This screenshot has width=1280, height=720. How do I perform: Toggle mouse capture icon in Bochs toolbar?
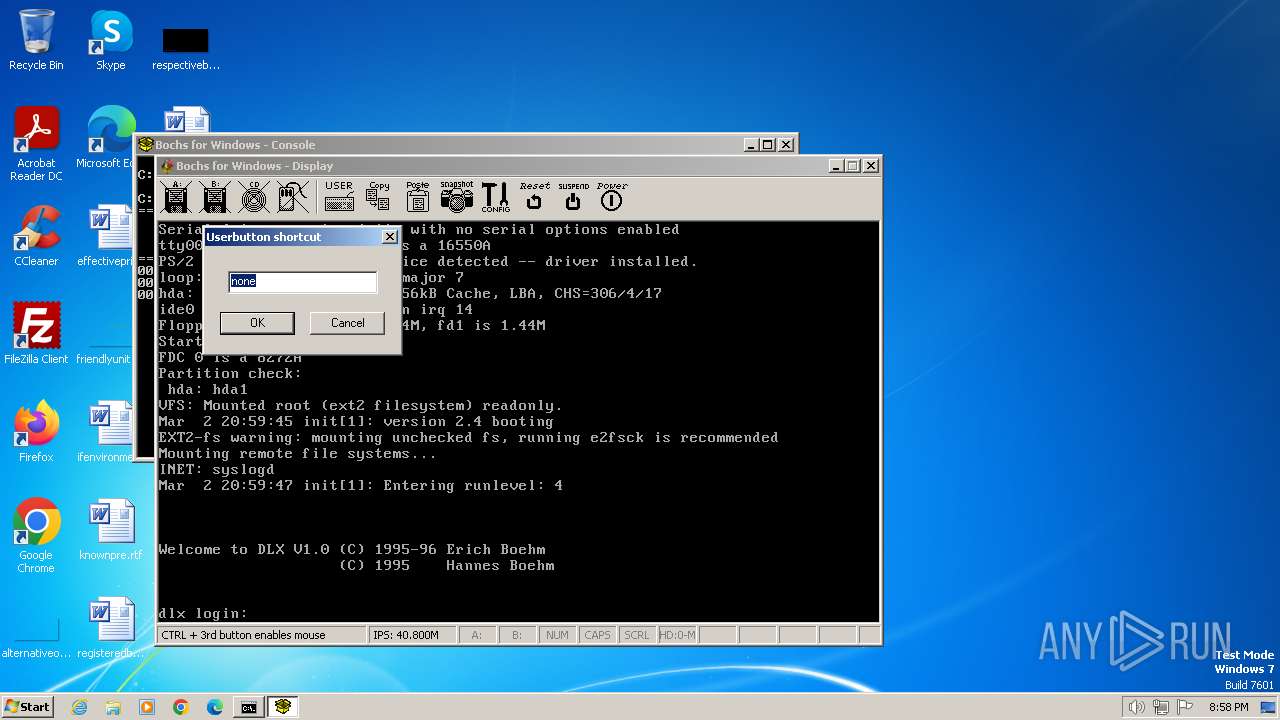[x=293, y=197]
